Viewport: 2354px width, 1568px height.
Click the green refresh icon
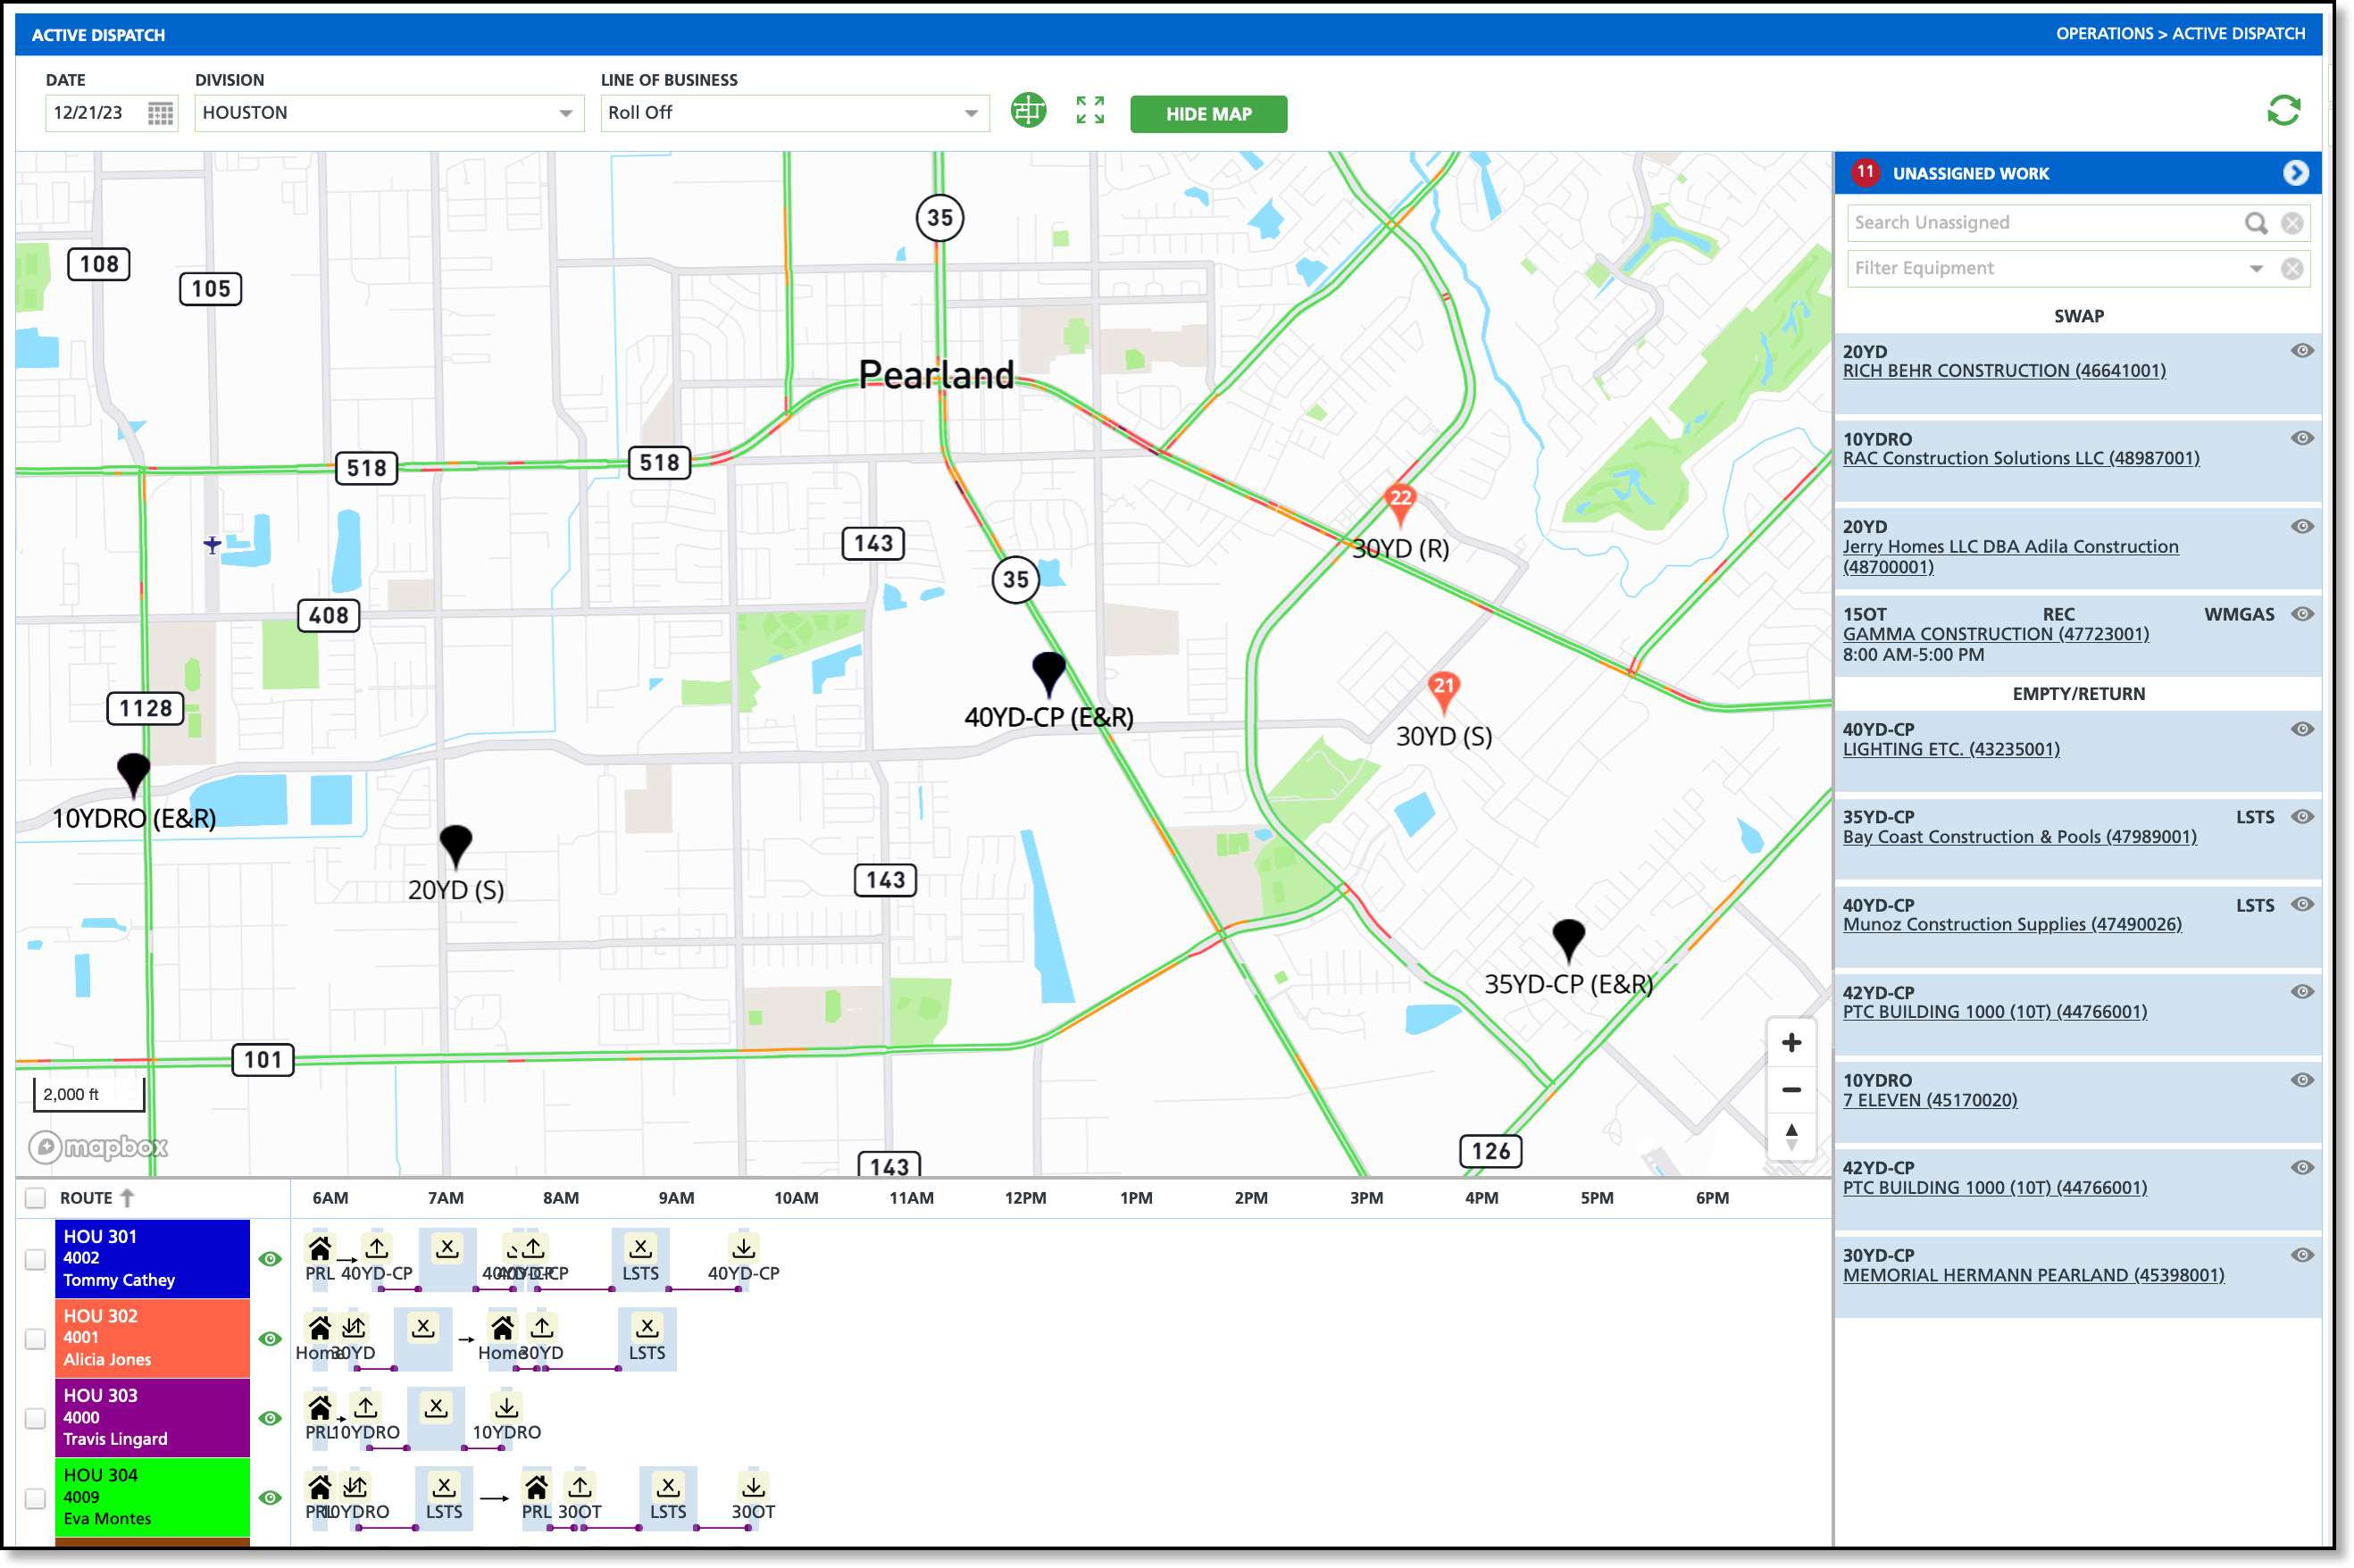[2283, 110]
